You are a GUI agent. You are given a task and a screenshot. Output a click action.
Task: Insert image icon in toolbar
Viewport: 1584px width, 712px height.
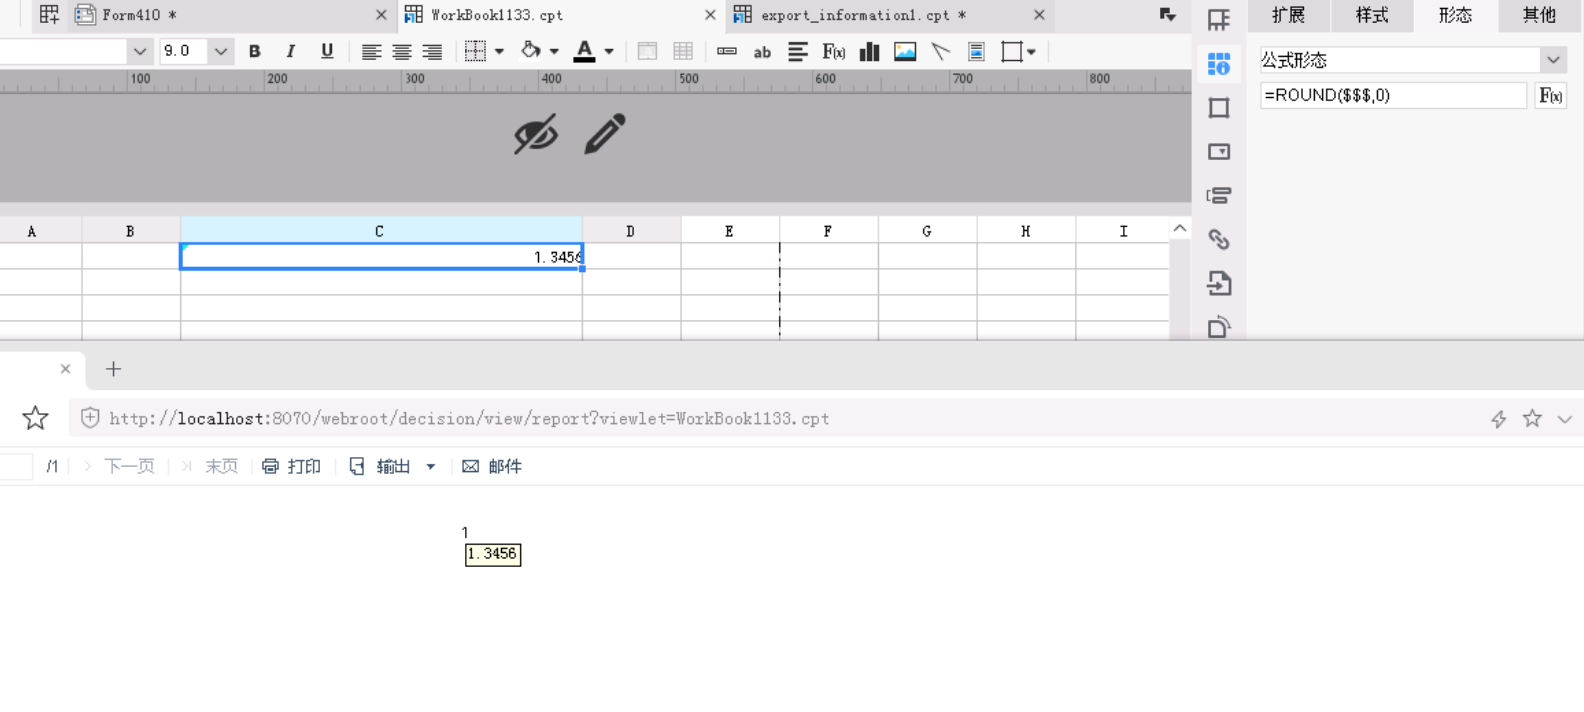pos(905,51)
